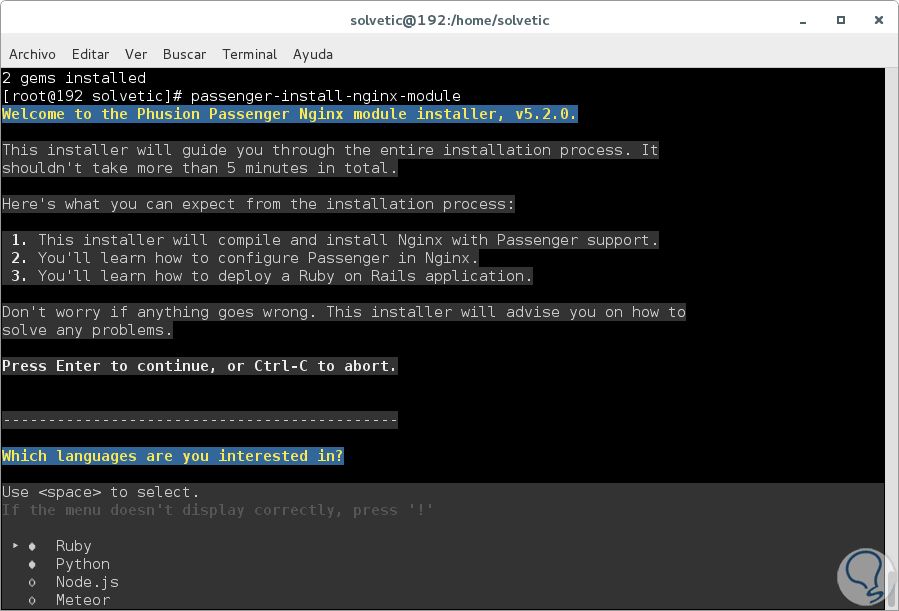Click the minimize window button

pos(803,20)
